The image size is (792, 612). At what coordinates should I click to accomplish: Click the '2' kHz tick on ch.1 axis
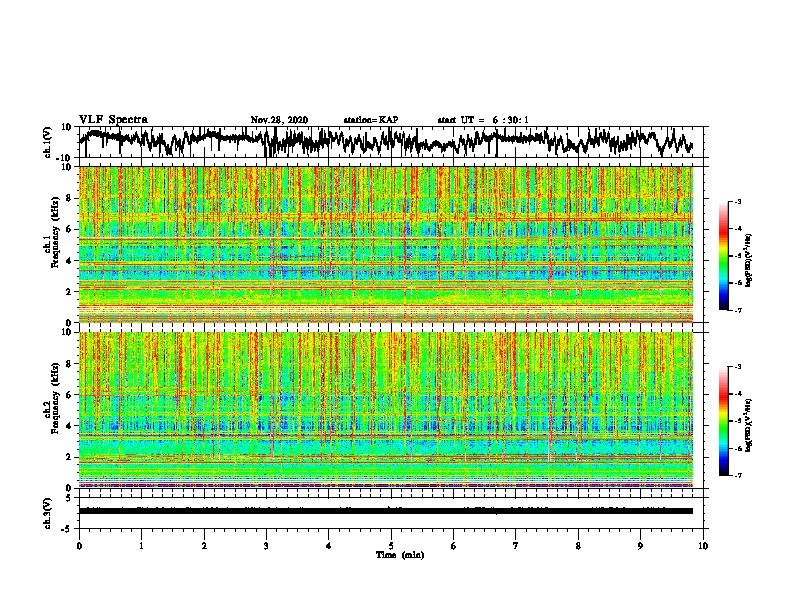click(69, 292)
